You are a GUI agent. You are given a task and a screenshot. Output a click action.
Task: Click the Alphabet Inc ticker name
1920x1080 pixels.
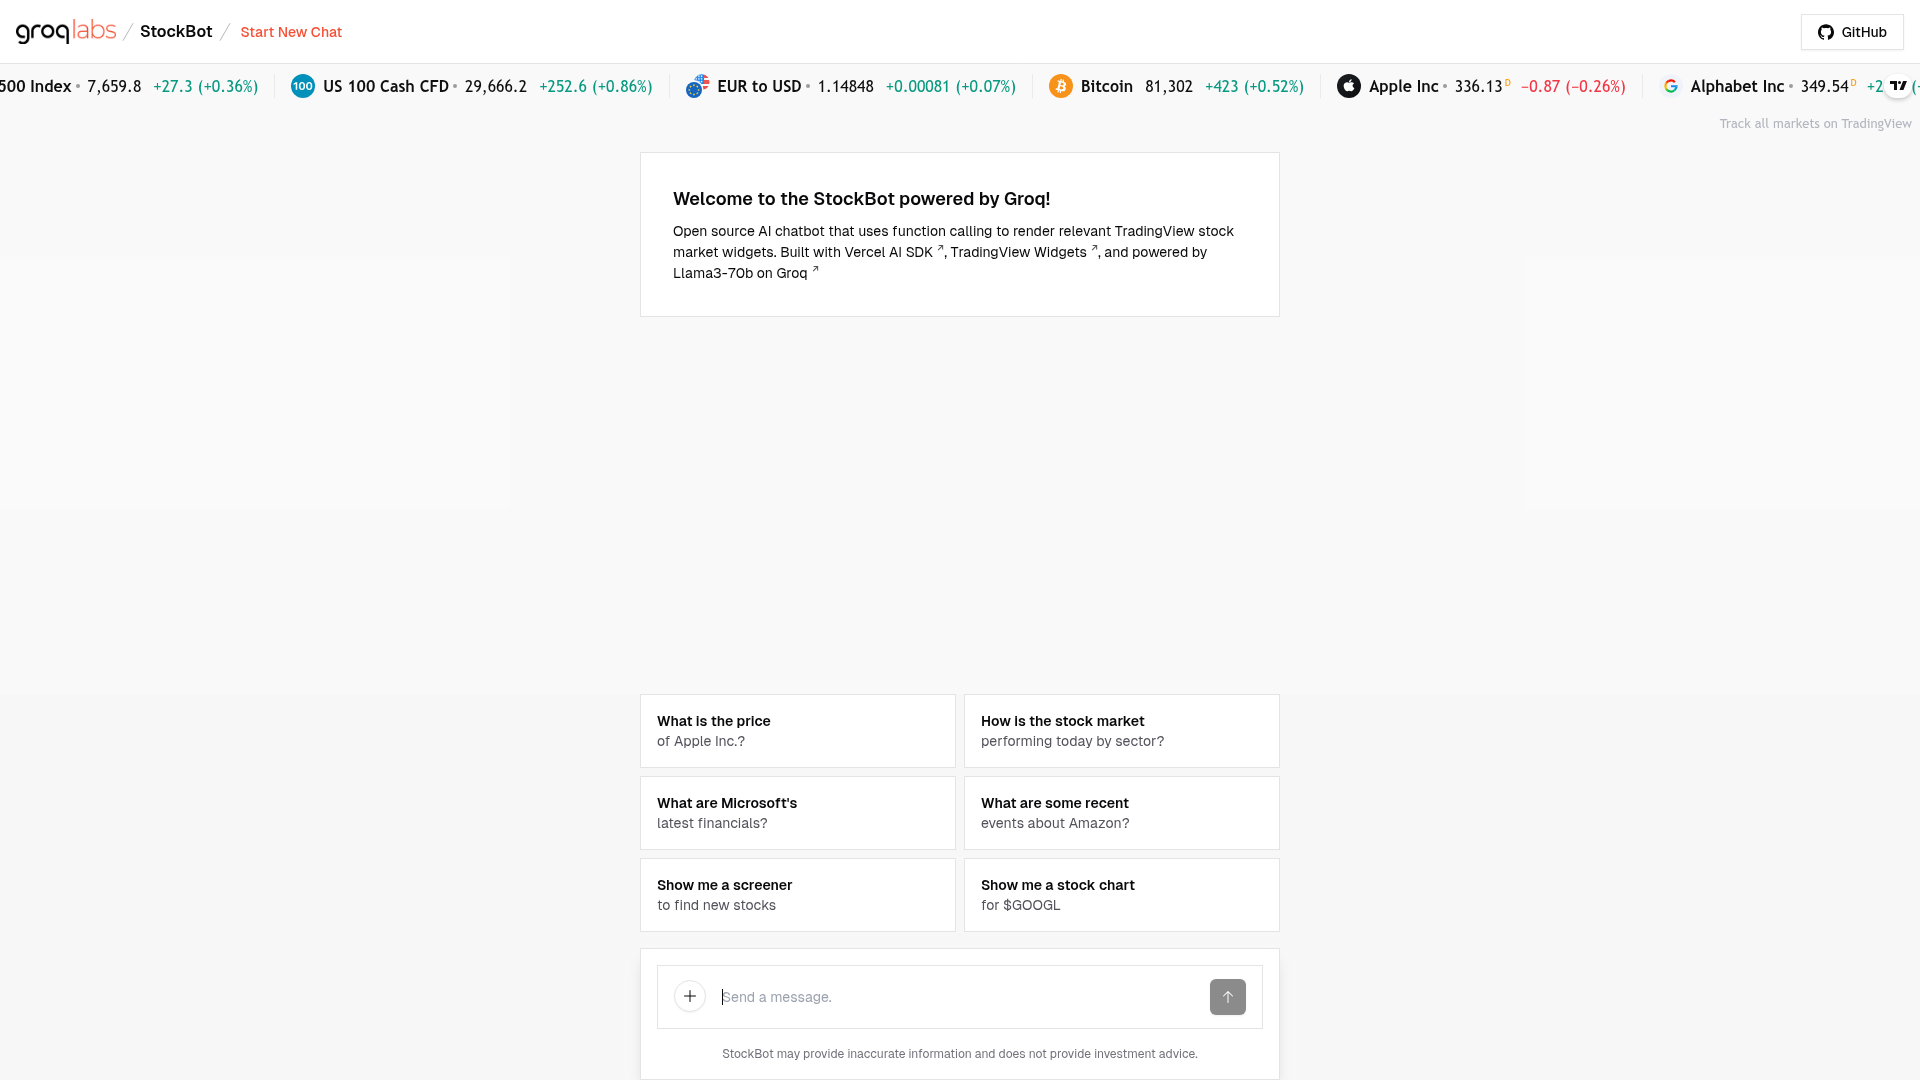[1737, 86]
